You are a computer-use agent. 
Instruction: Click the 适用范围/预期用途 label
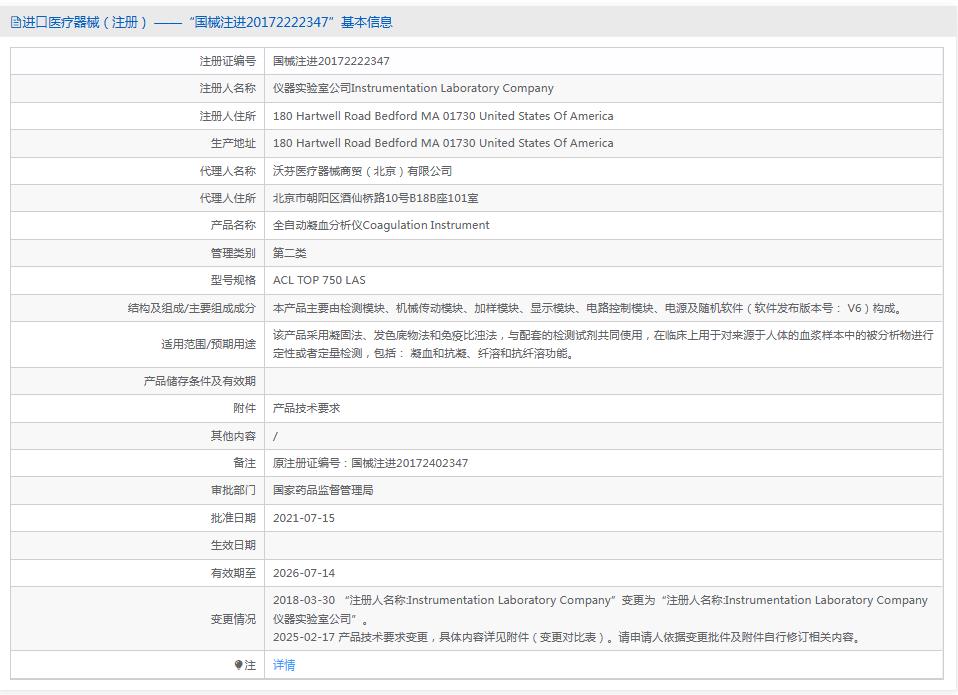(208, 344)
